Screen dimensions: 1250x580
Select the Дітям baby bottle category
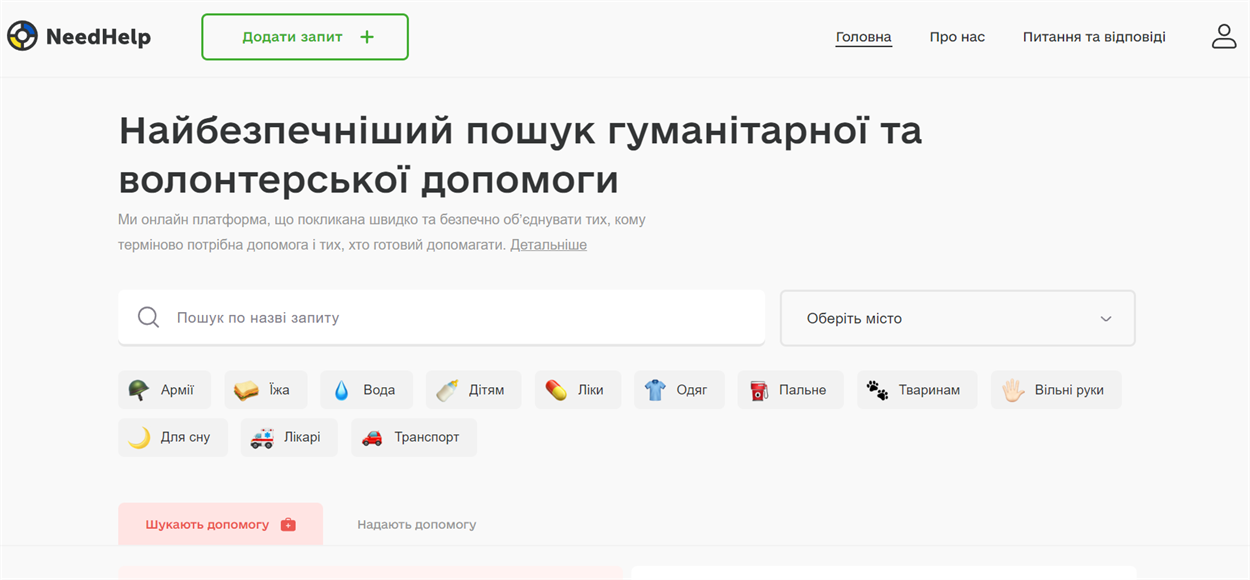473,390
